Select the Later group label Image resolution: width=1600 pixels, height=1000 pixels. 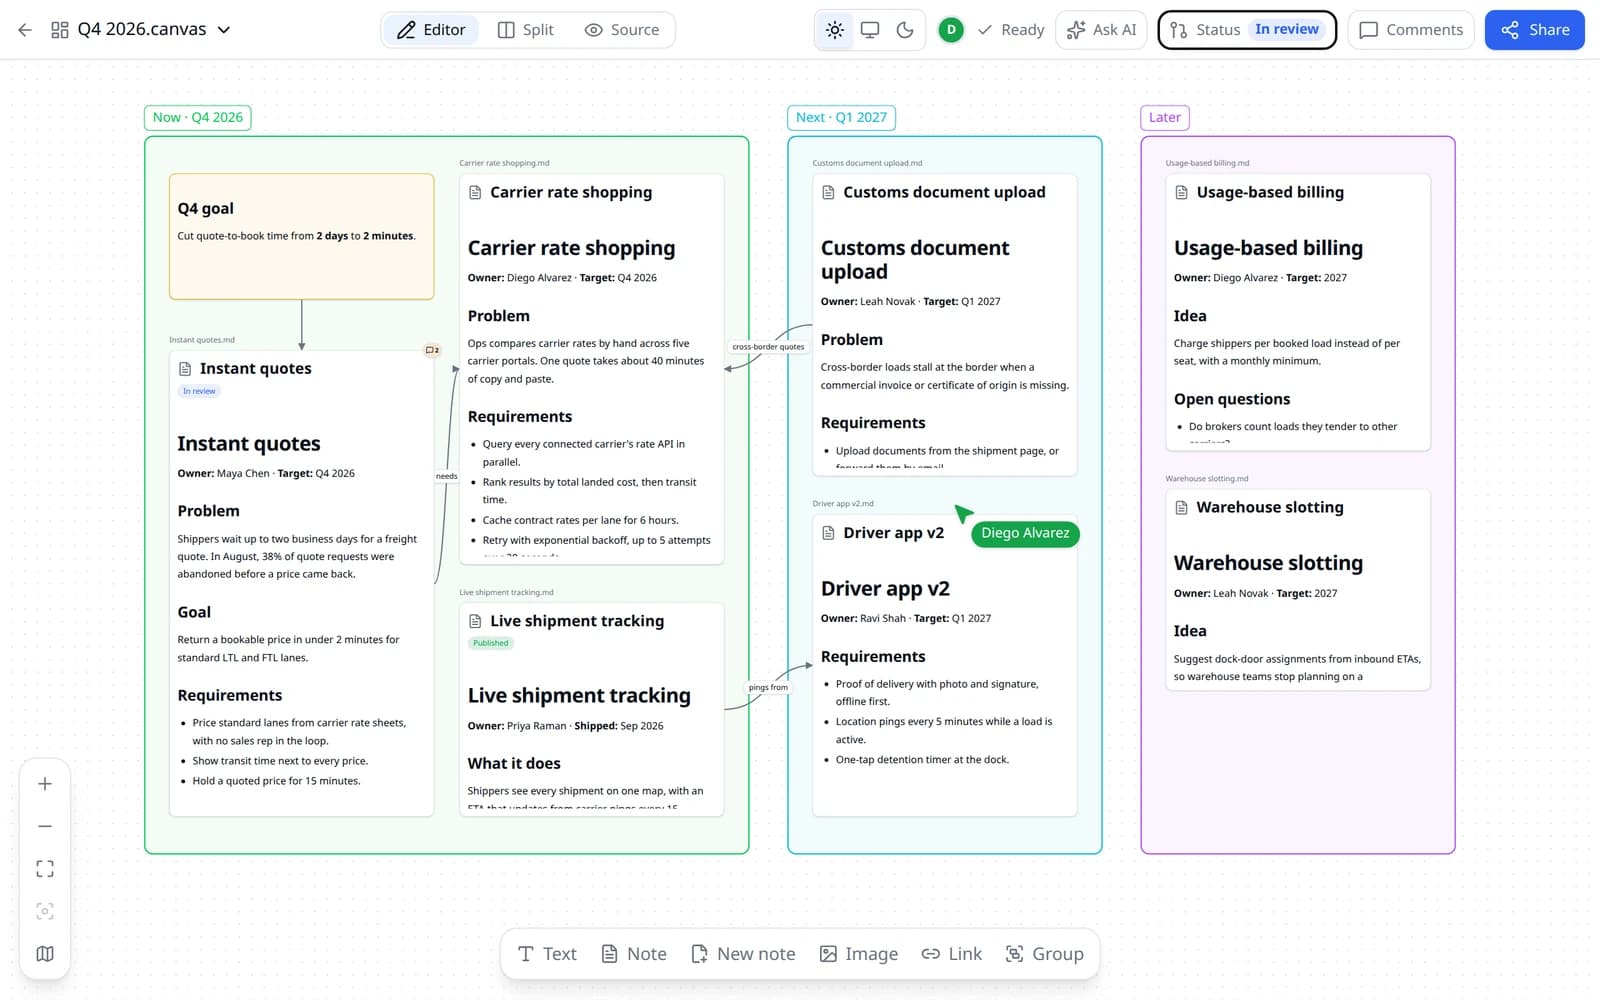tap(1165, 117)
